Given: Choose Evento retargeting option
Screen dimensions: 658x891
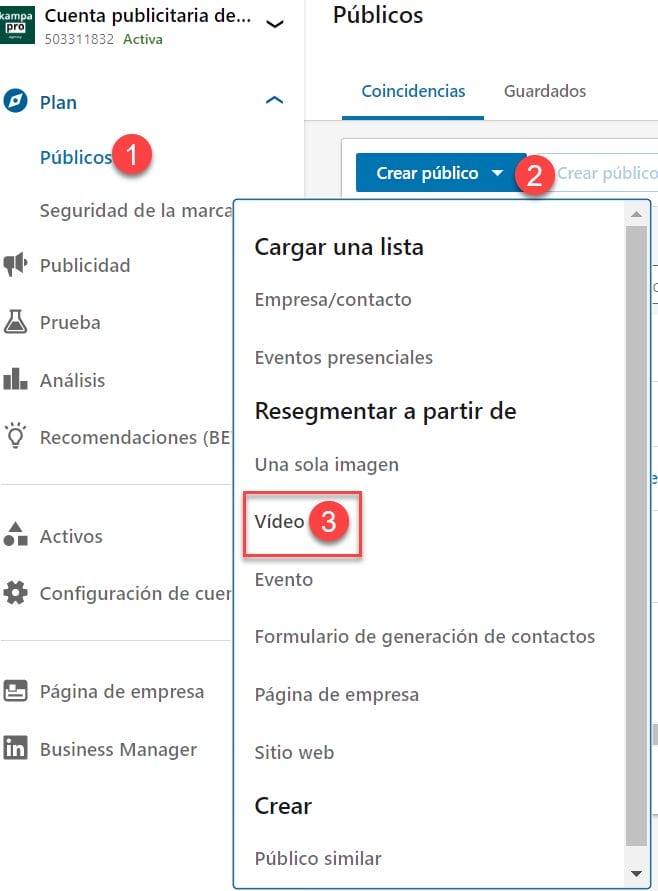Looking at the screenshot, I should (x=284, y=580).
